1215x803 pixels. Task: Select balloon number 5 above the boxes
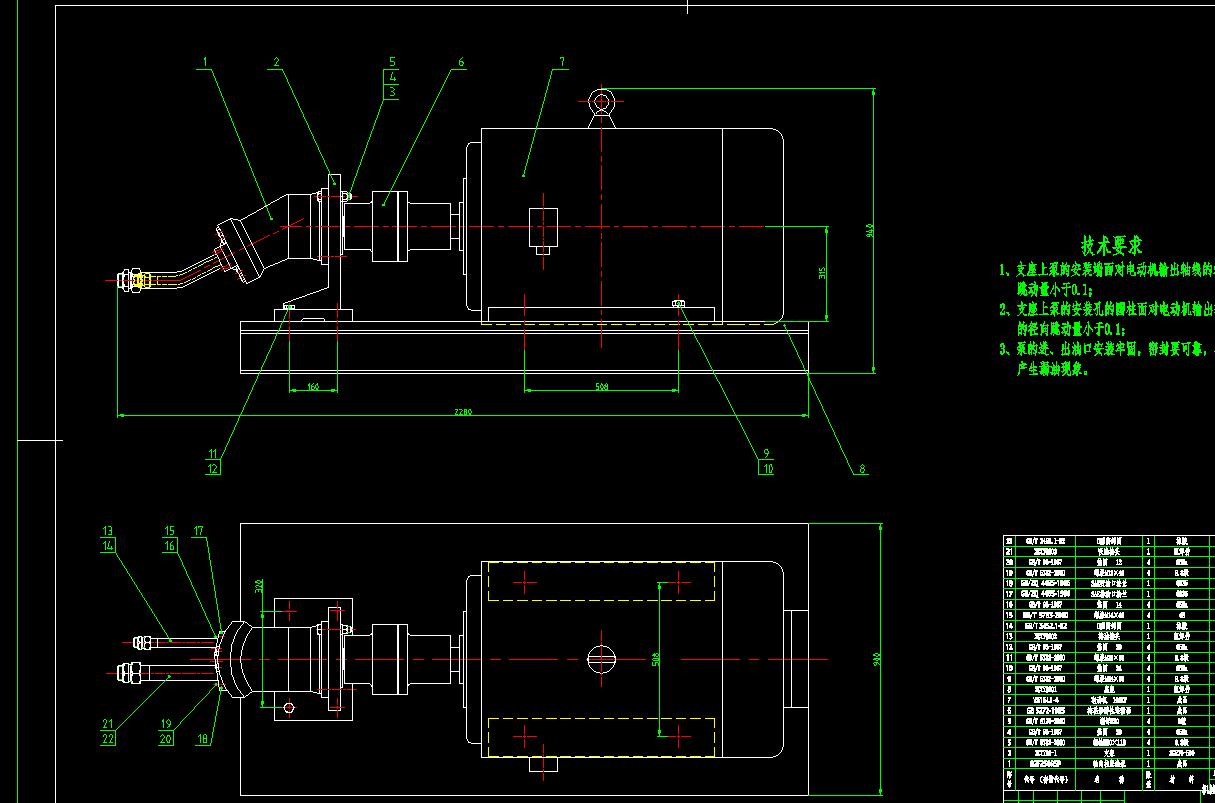(x=392, y=62)
